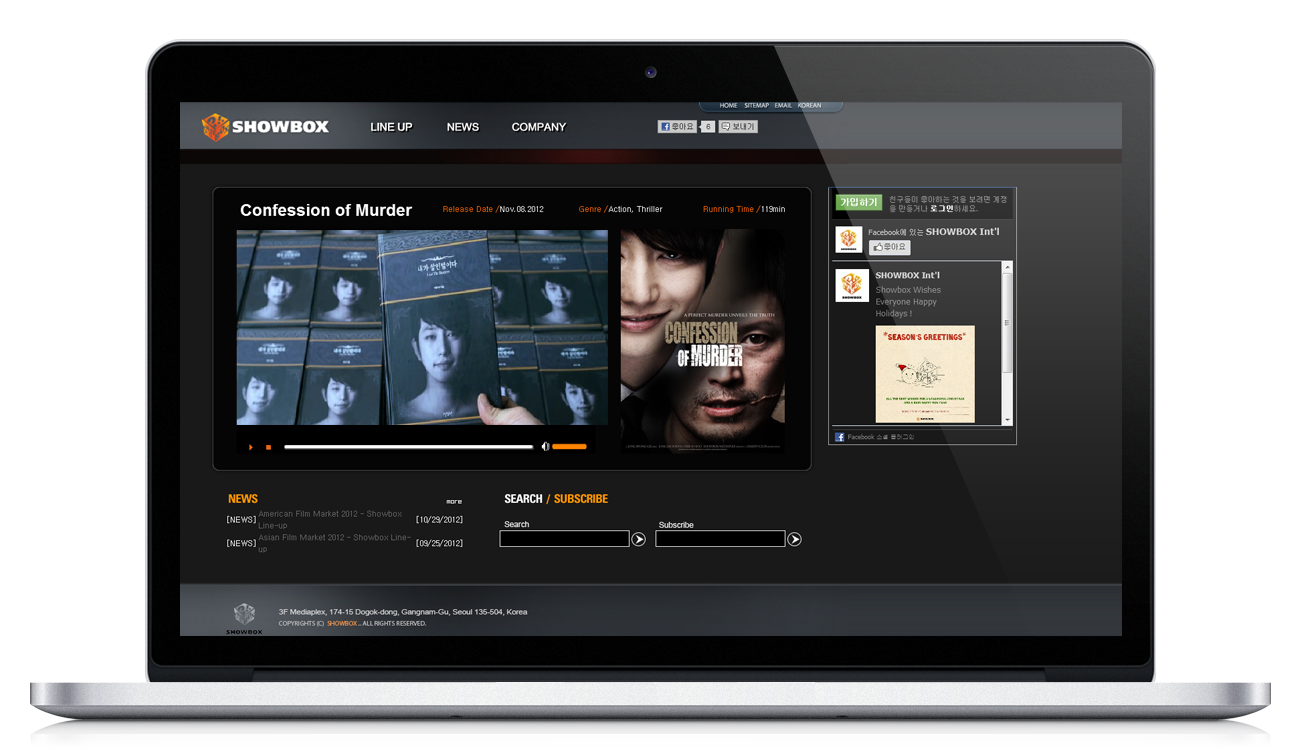Click the running time '119min'
The height and width of the screenshot is (750, 1300).
click(772, 209)
